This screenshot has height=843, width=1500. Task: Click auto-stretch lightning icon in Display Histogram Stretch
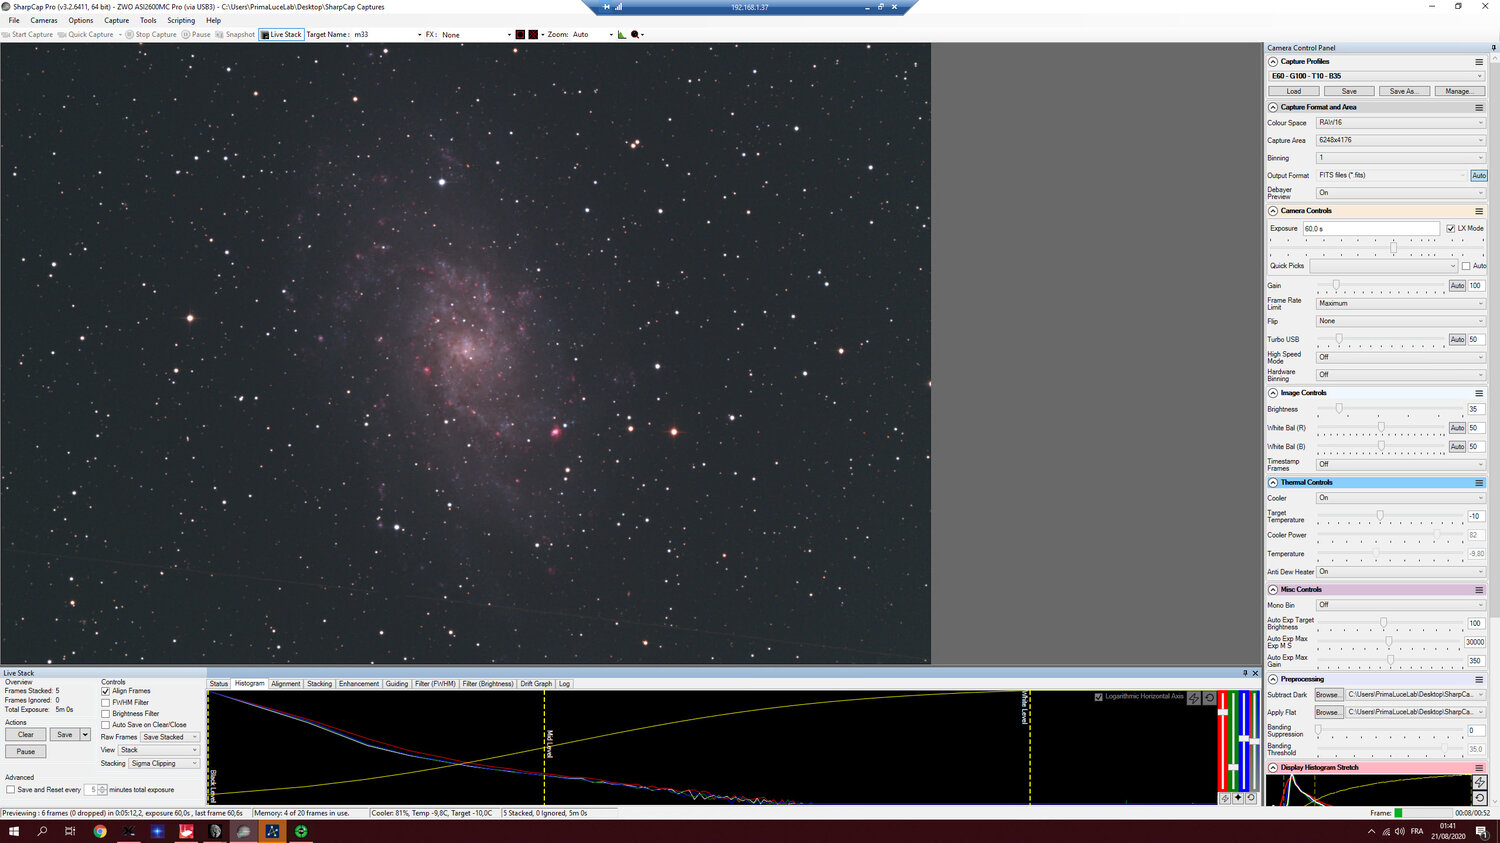pyautogui.click(x=1479, y=782)
